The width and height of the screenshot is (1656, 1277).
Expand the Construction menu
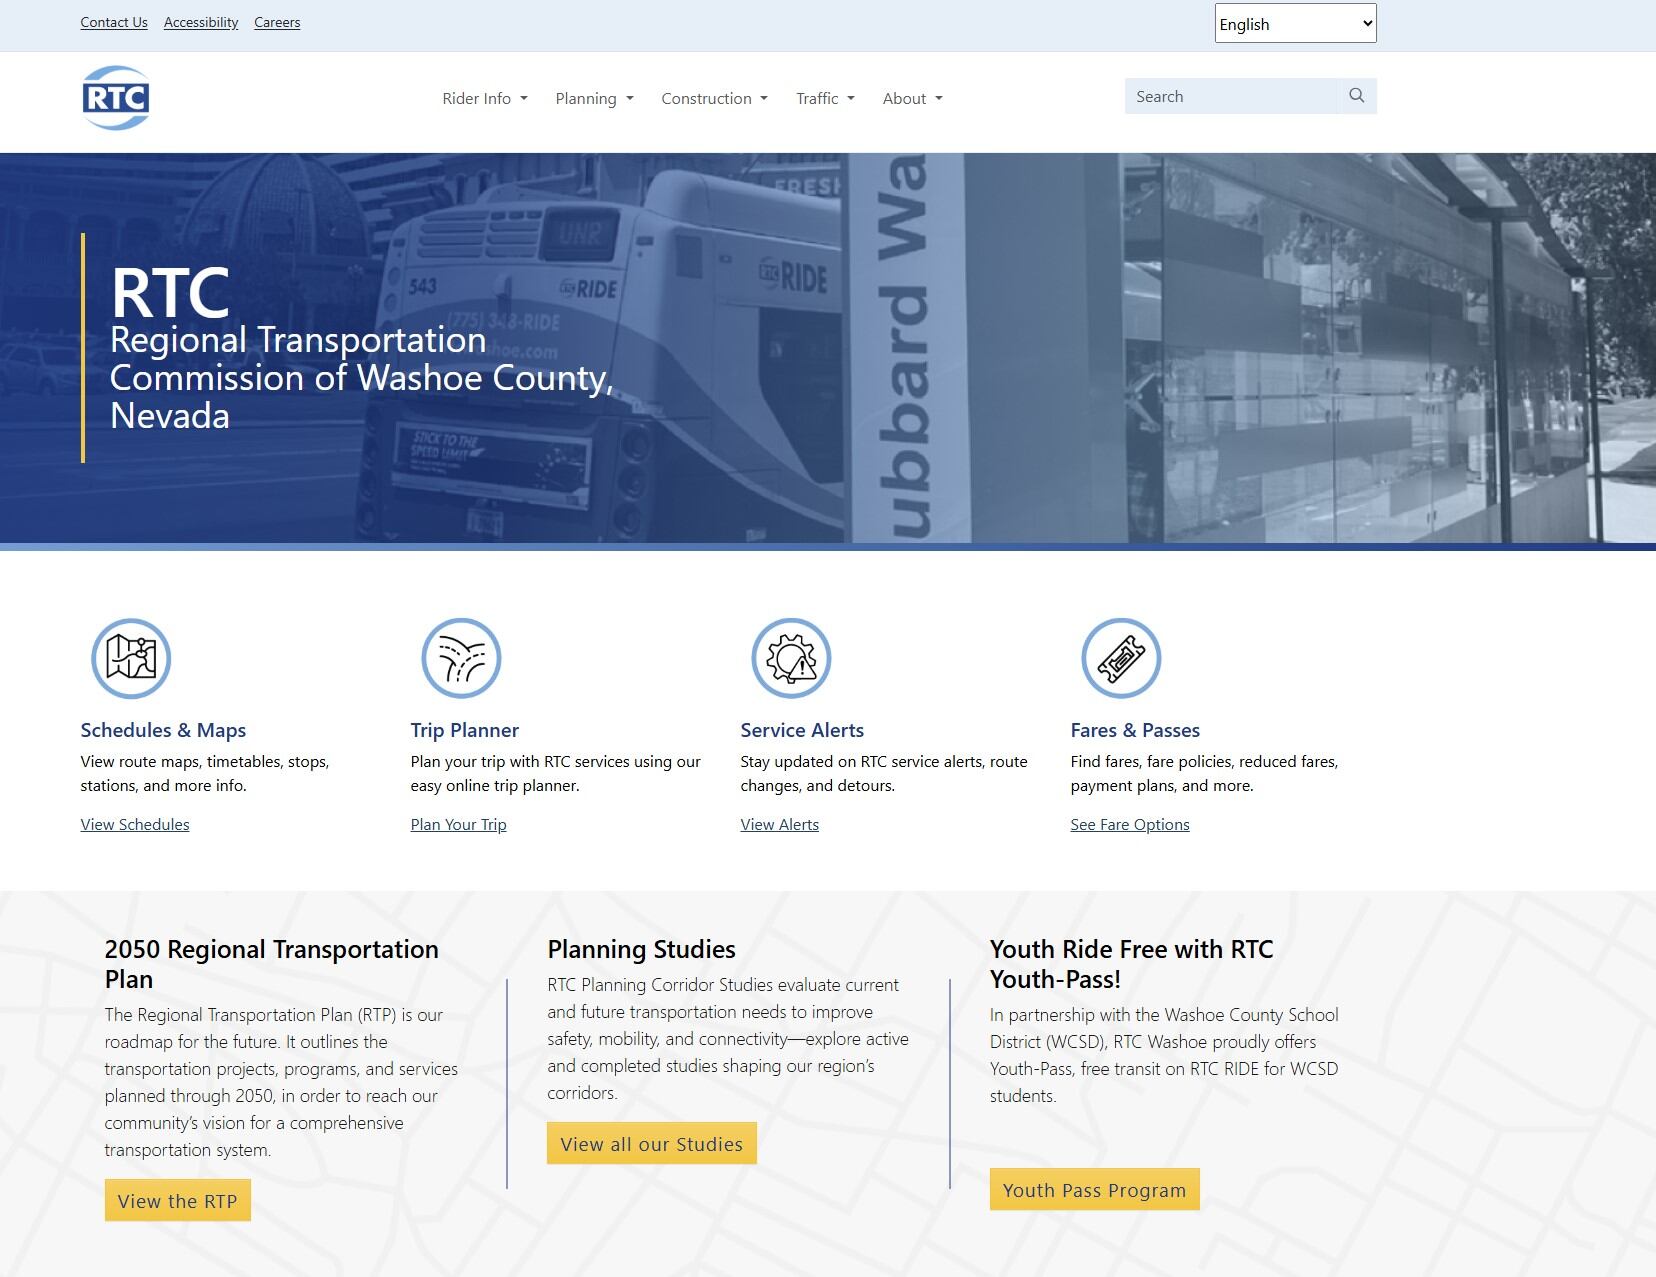(714, 98)
